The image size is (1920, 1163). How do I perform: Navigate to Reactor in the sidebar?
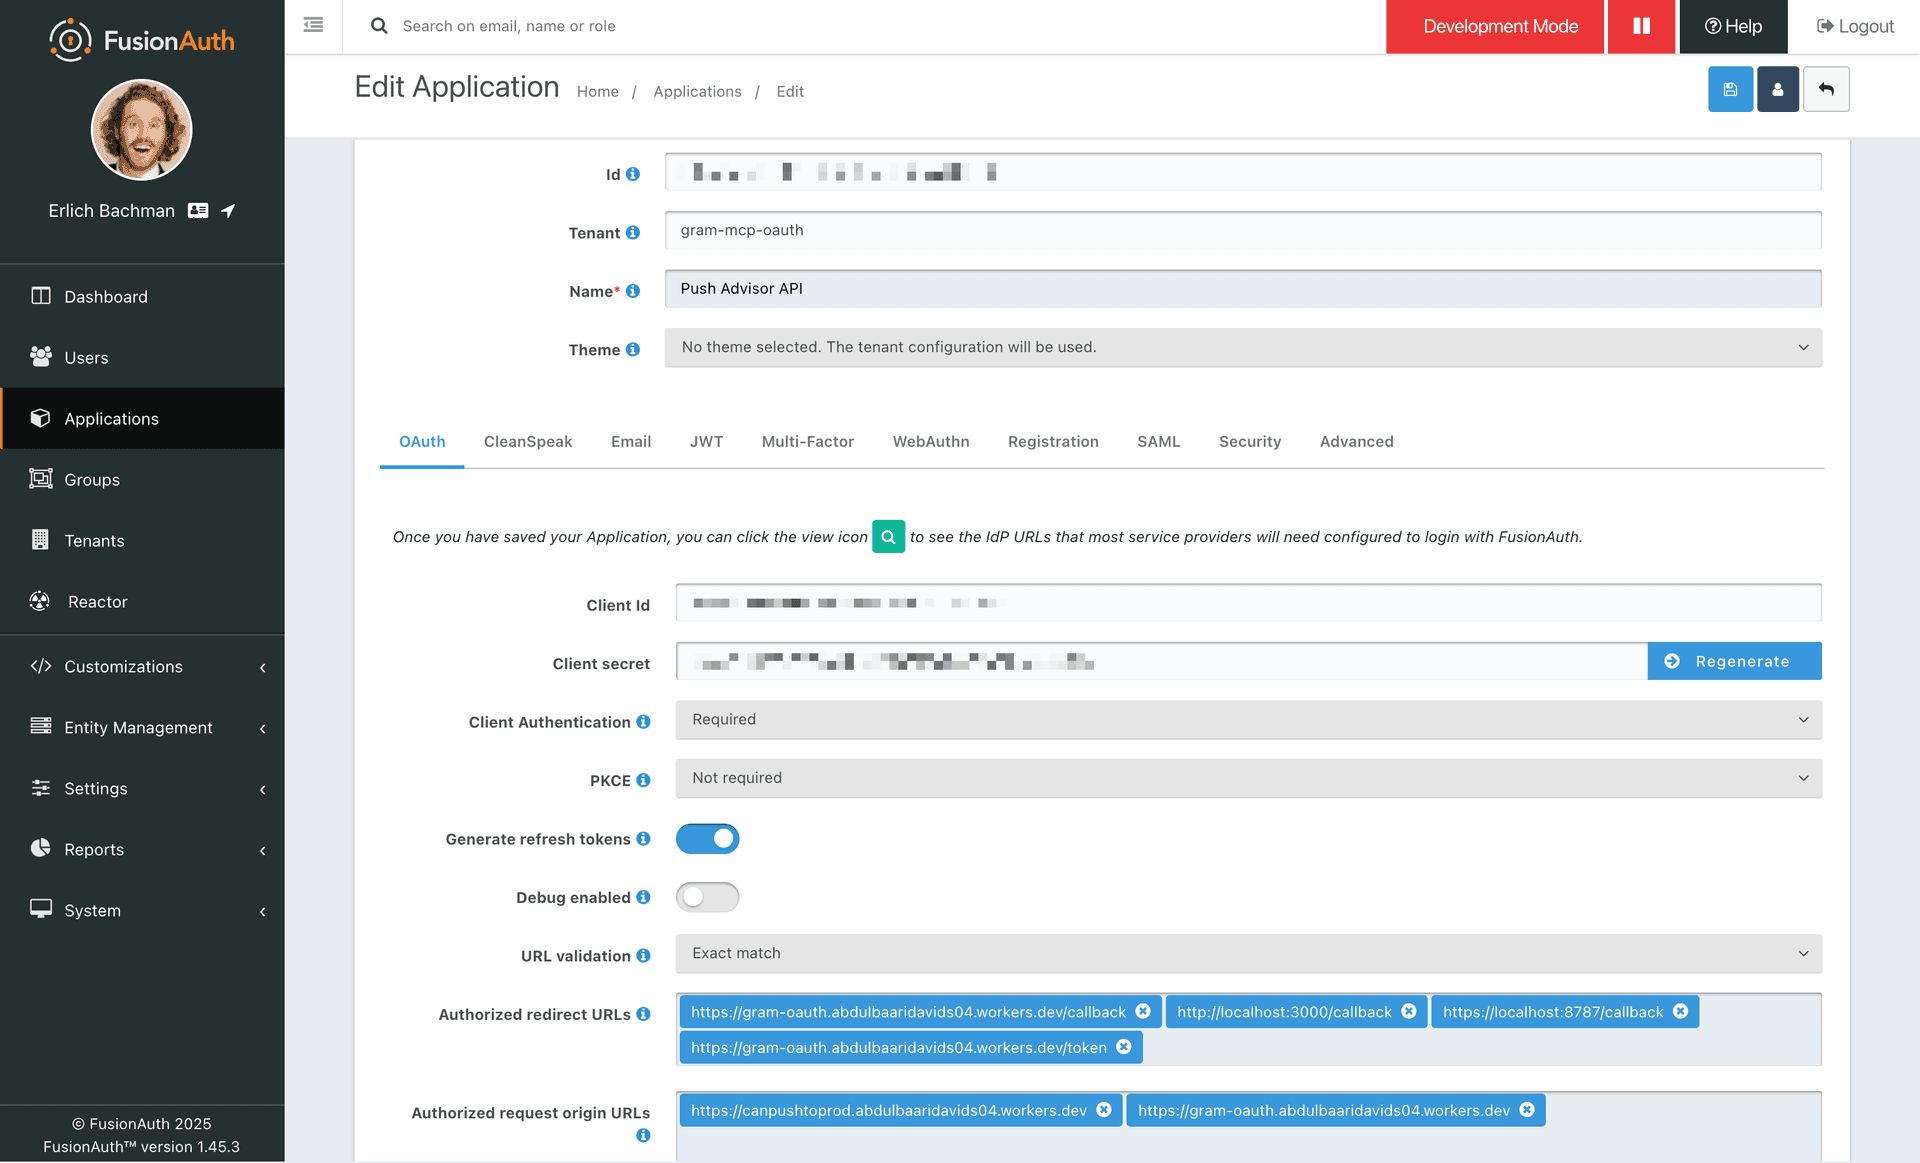(96, 601)
